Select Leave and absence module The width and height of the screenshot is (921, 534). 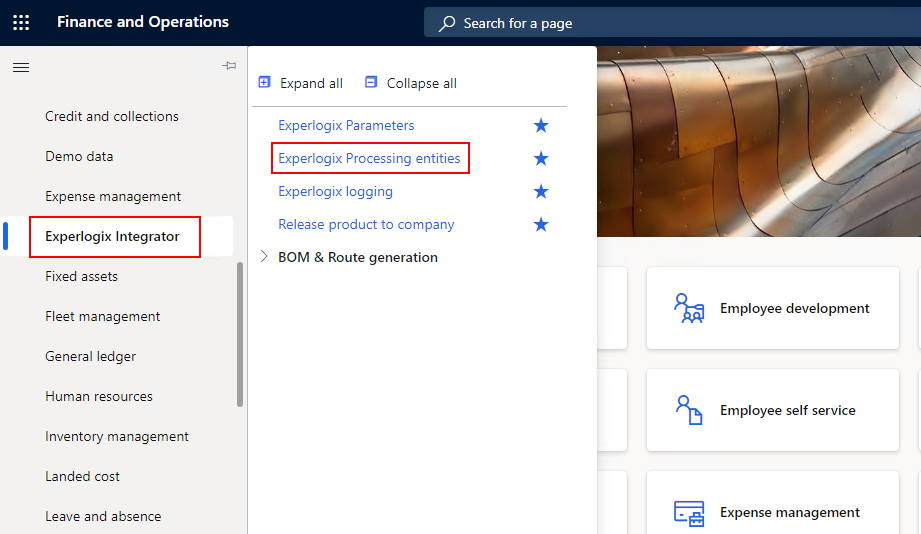[x=103, y=516]
